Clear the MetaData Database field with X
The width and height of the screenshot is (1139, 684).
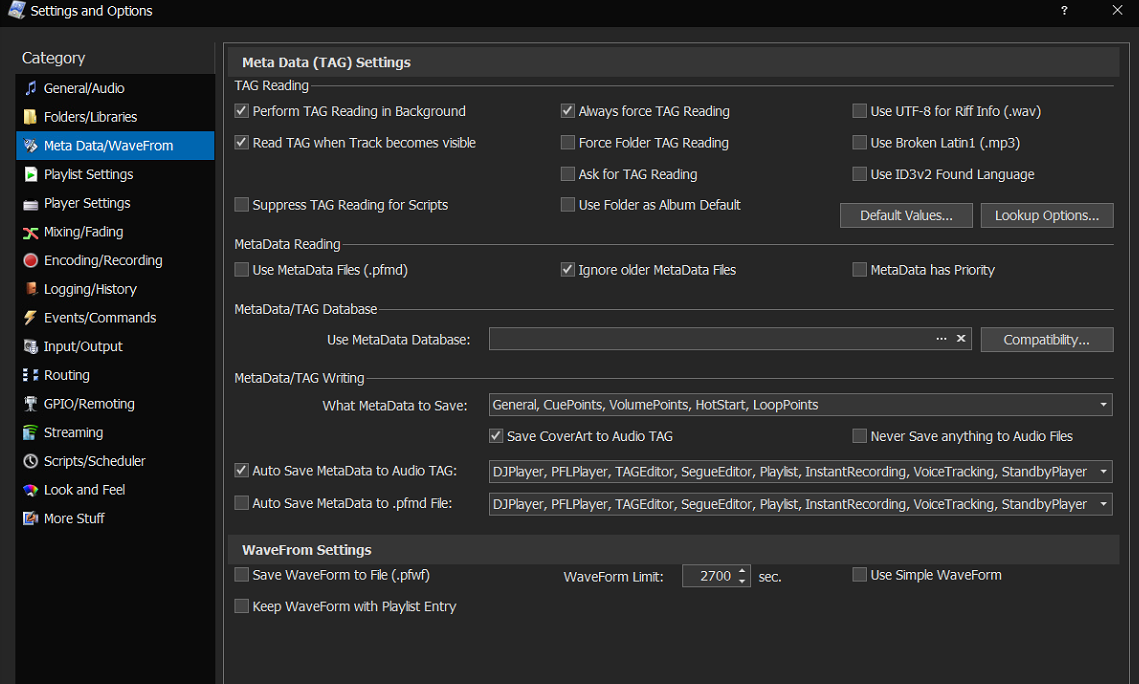pos(961,339)
